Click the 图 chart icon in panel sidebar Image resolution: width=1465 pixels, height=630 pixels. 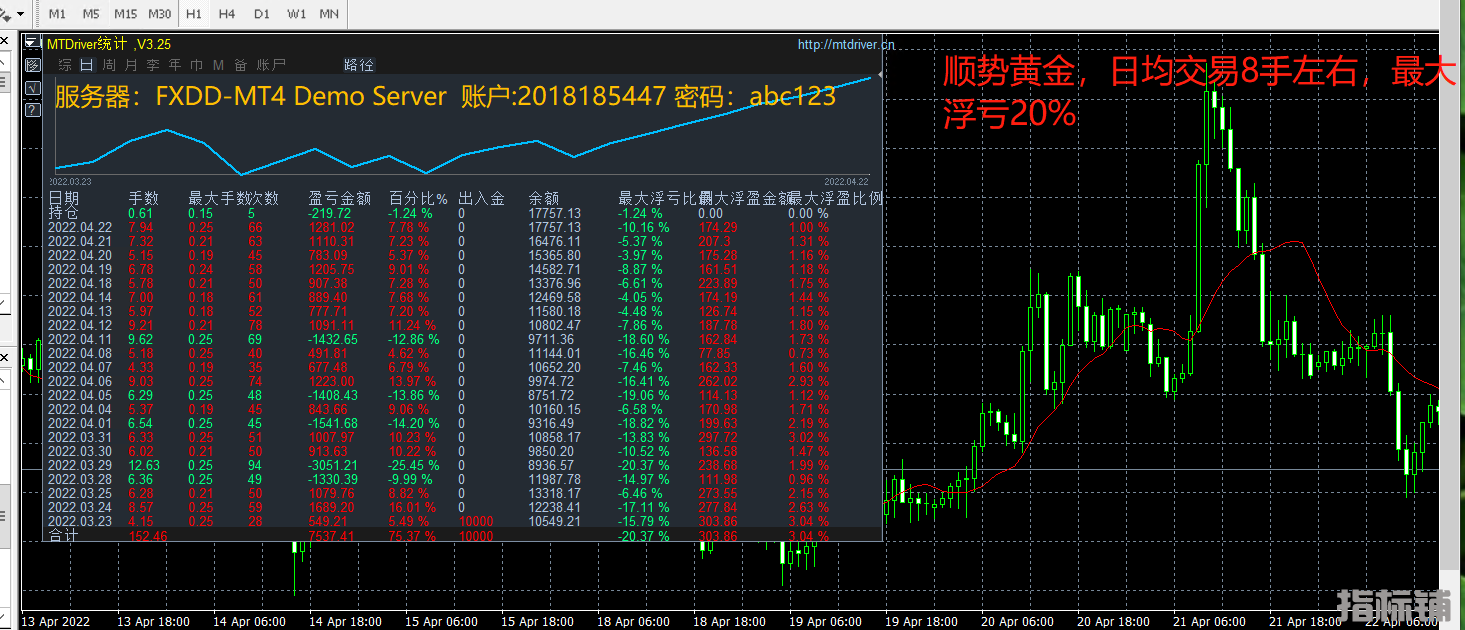[x=32, y=65]
